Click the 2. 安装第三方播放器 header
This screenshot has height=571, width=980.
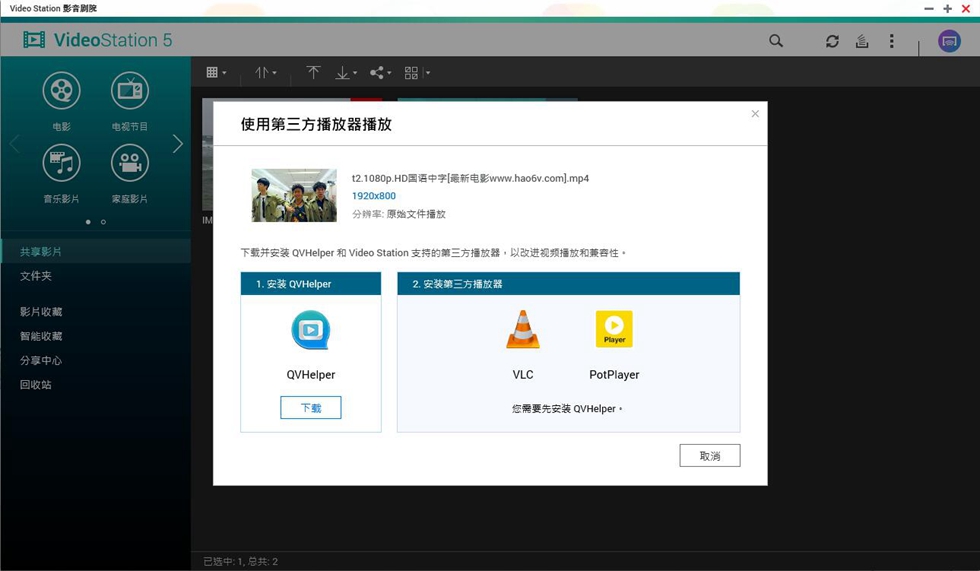click(x=569, y=284)
